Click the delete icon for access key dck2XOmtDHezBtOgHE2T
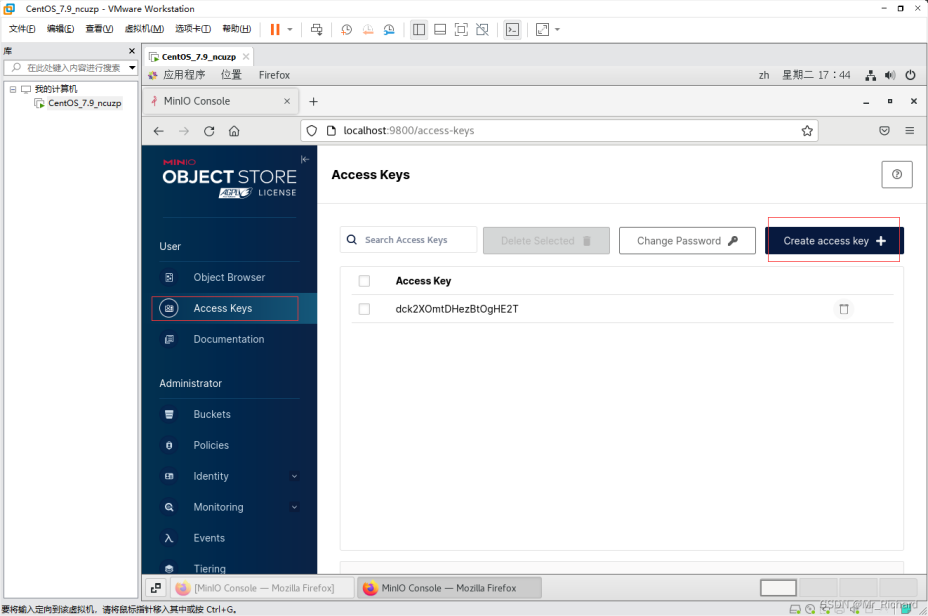The image size is (928, 616). click(x=843, y=309)
